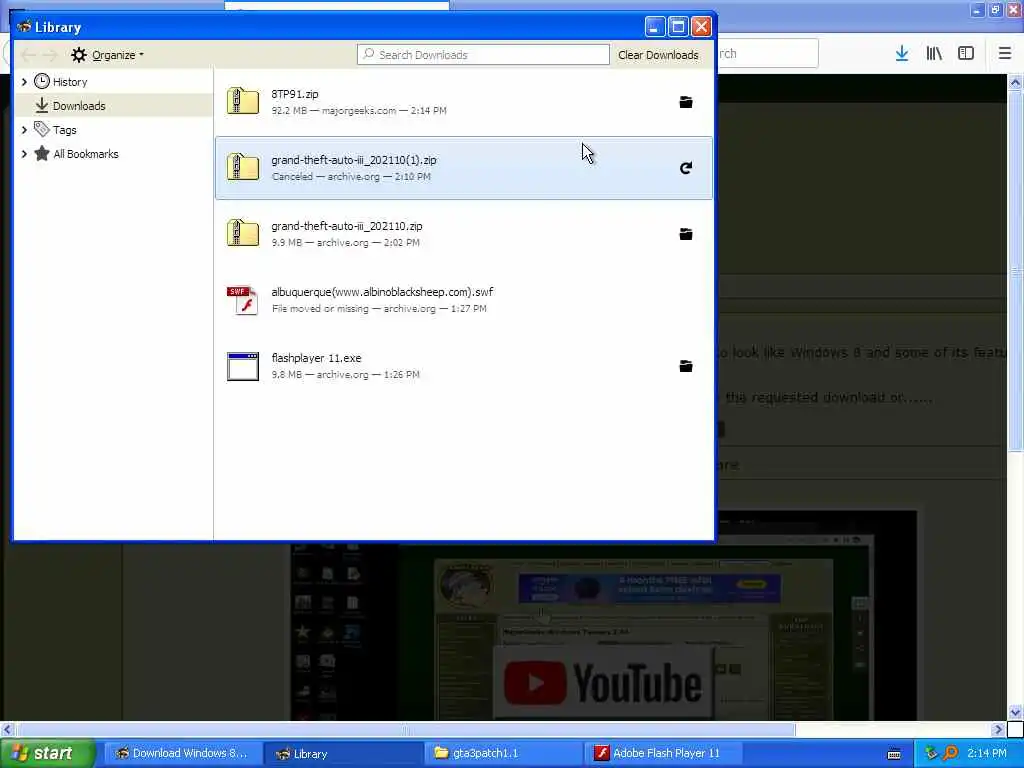This screenshot has height=768, width=1024.
Task: Click Clear Downloads button
Action: [658, 55]
